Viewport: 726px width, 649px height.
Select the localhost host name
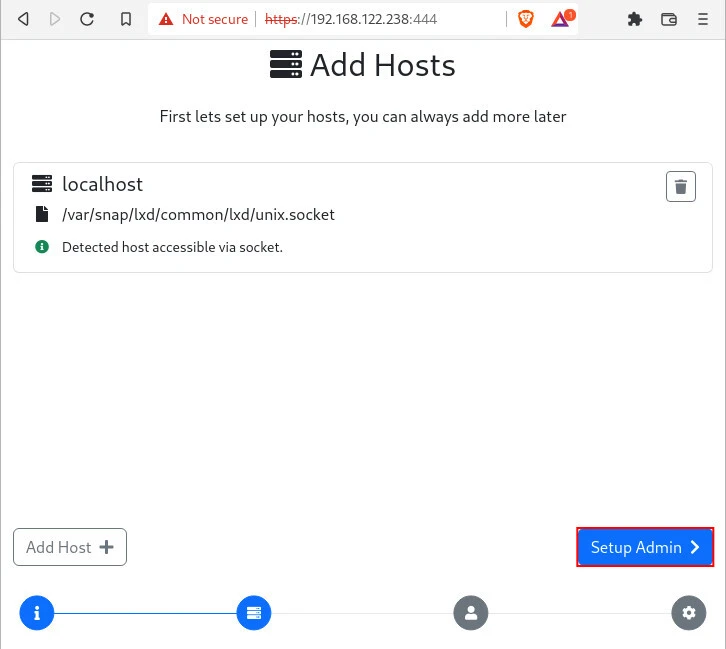tap(102, 184)
